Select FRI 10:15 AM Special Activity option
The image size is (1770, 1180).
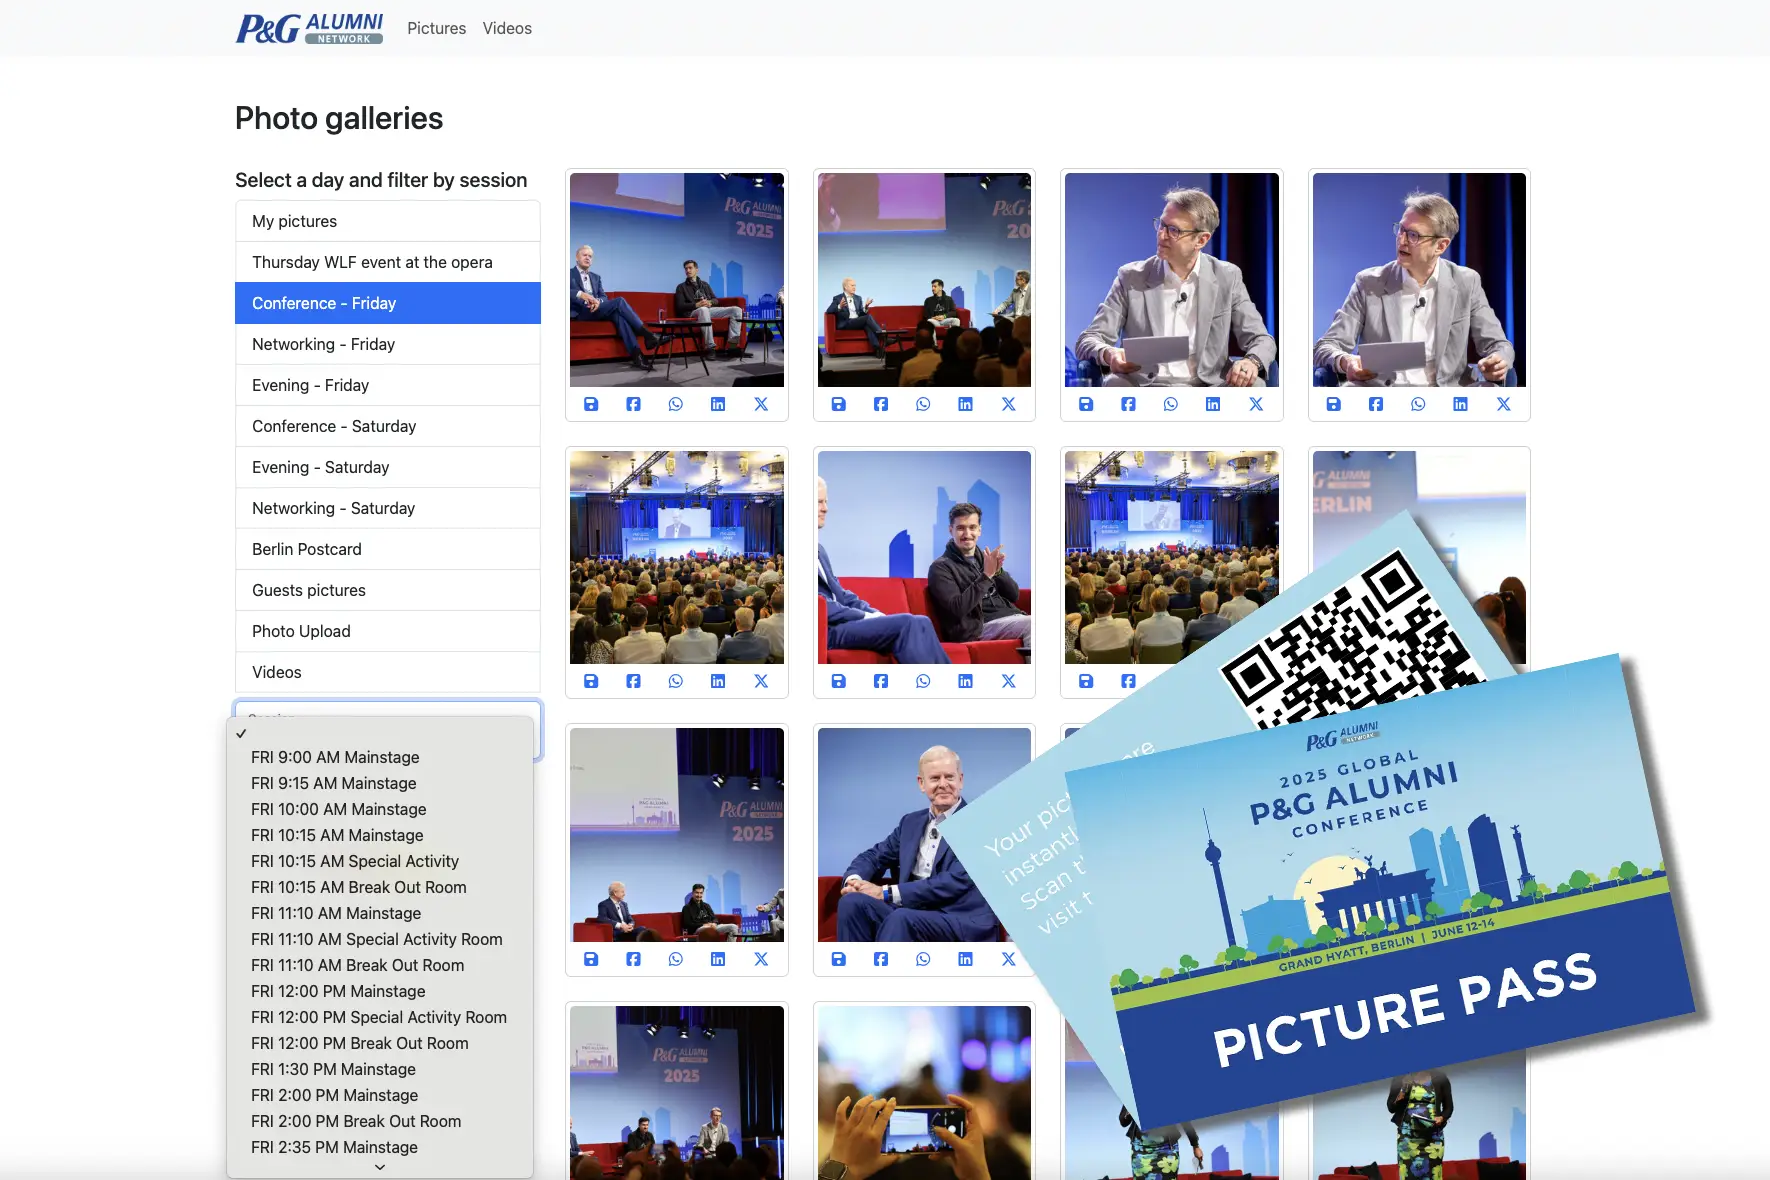[354, 861]
